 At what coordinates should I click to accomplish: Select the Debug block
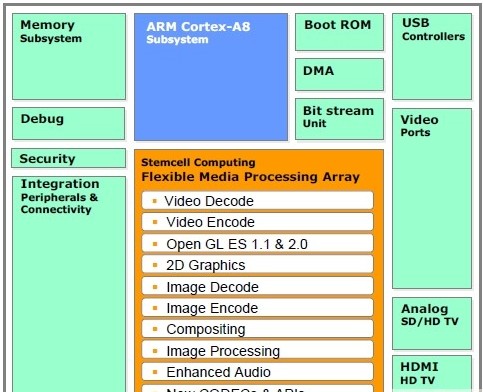(x=69, y=123)
